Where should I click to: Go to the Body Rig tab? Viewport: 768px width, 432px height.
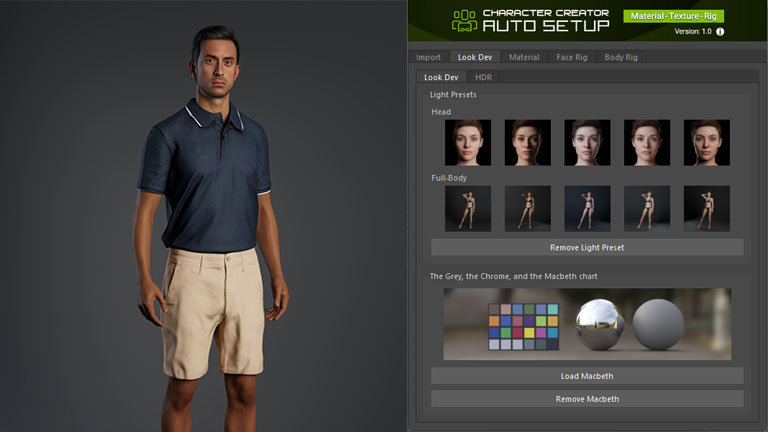tap(621, 57)
